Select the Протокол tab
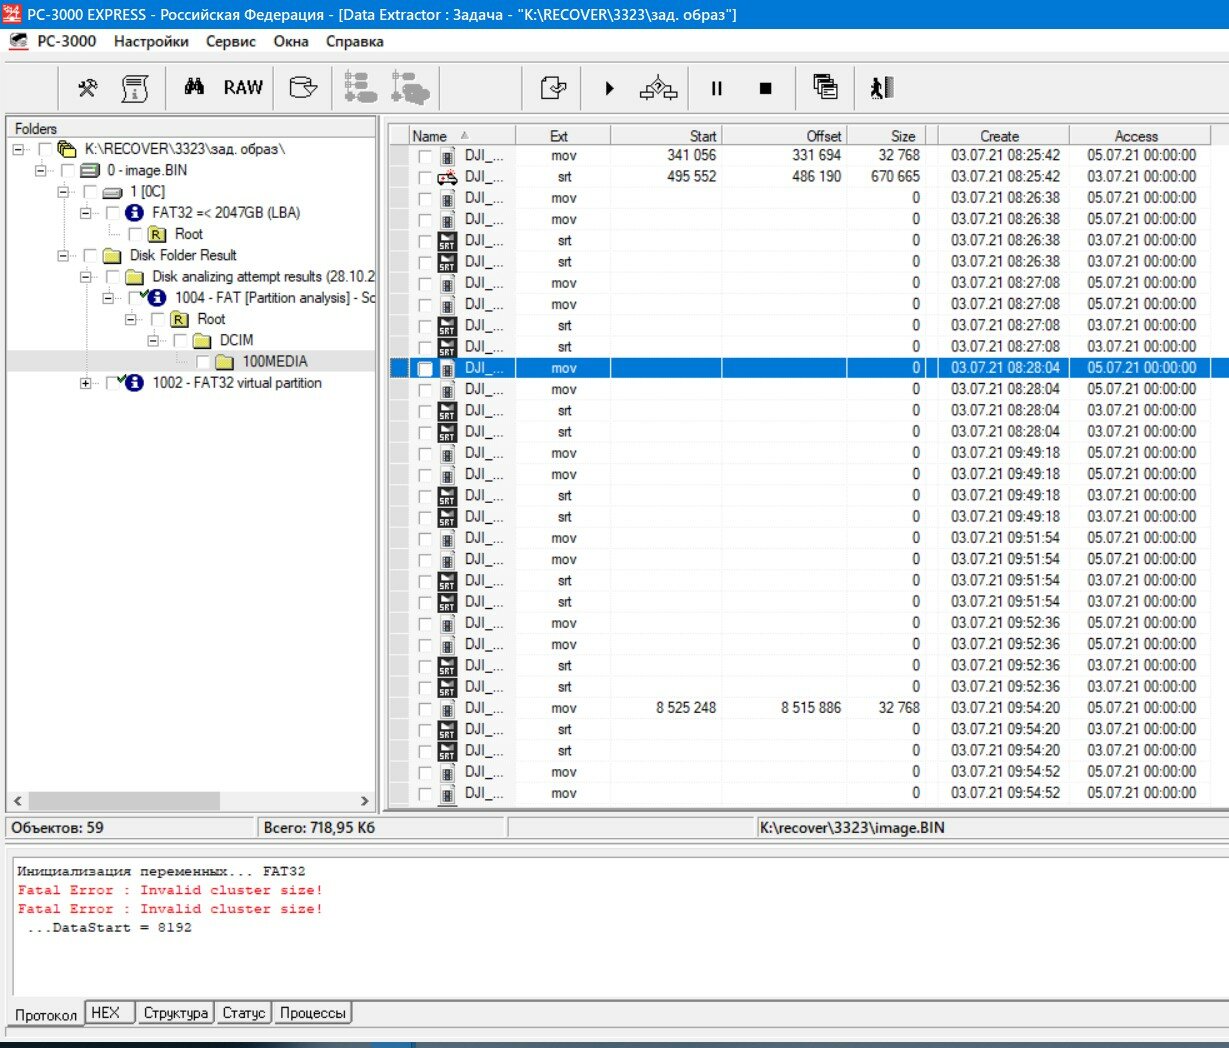Image resolution: width=1229 pixels, height=1048 pixels. 46,1014
